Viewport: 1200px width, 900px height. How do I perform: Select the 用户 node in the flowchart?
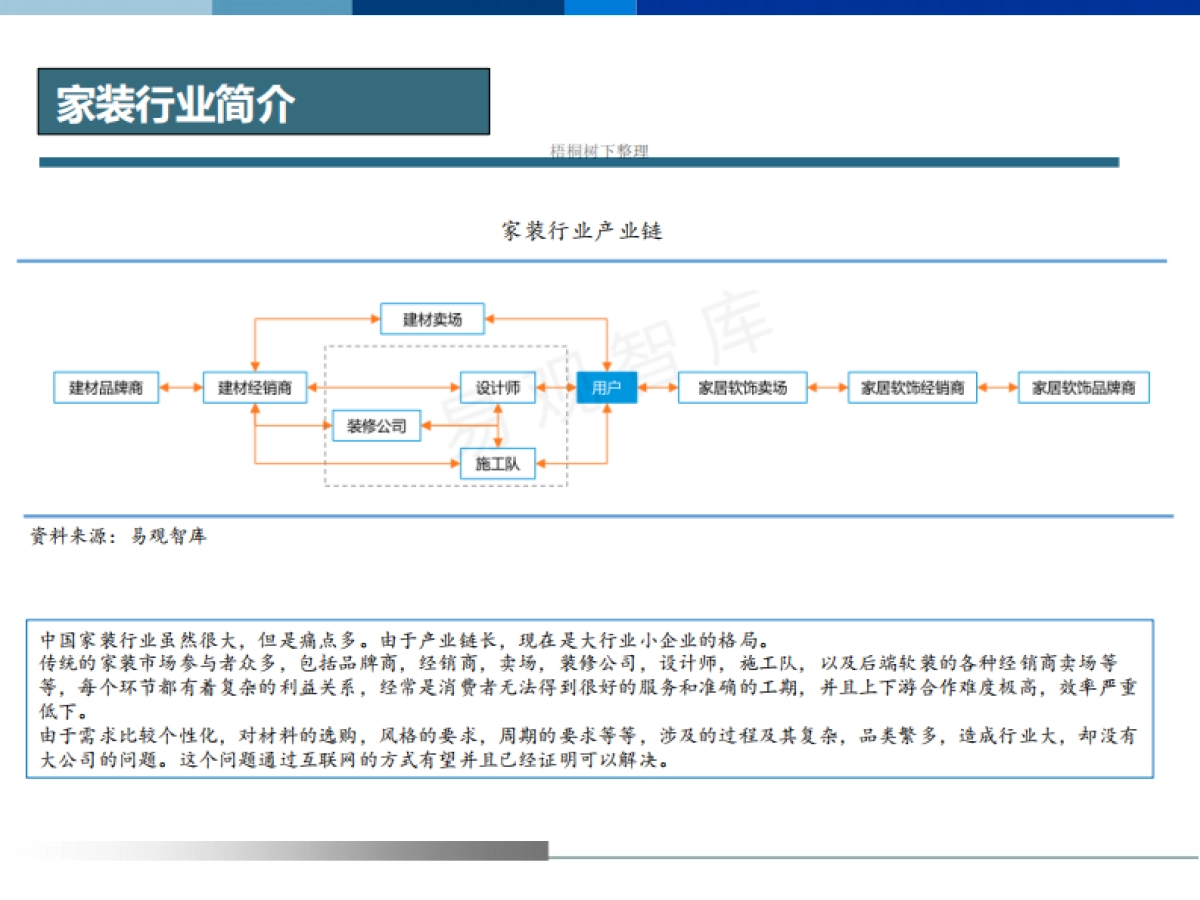click(x=609, y=387)
